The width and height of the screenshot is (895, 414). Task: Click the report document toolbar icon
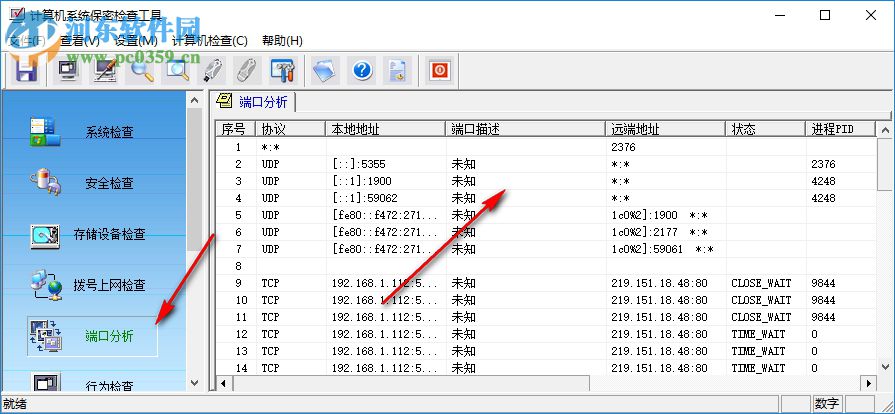[x=397, y=71]
